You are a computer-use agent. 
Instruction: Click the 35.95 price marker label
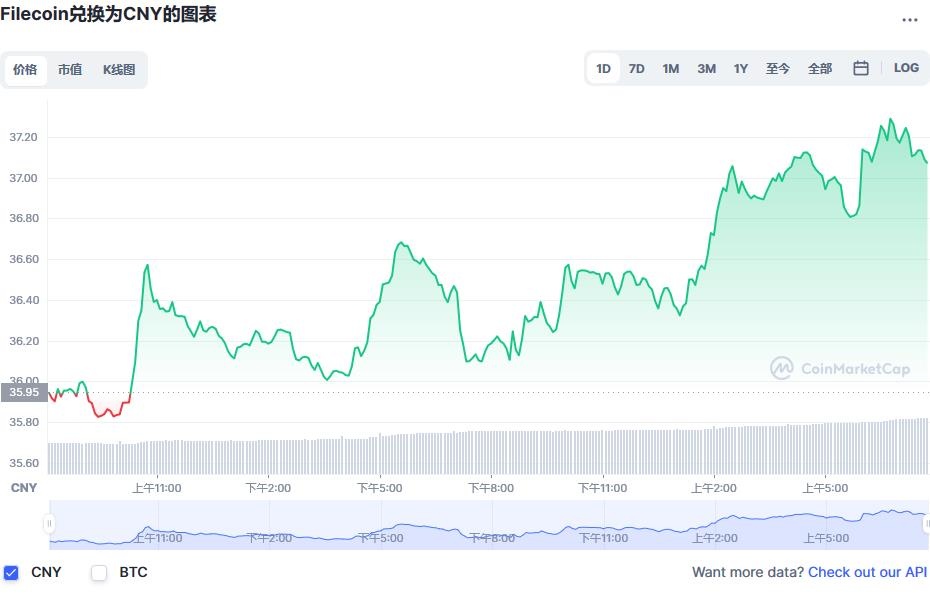(25, 393)
